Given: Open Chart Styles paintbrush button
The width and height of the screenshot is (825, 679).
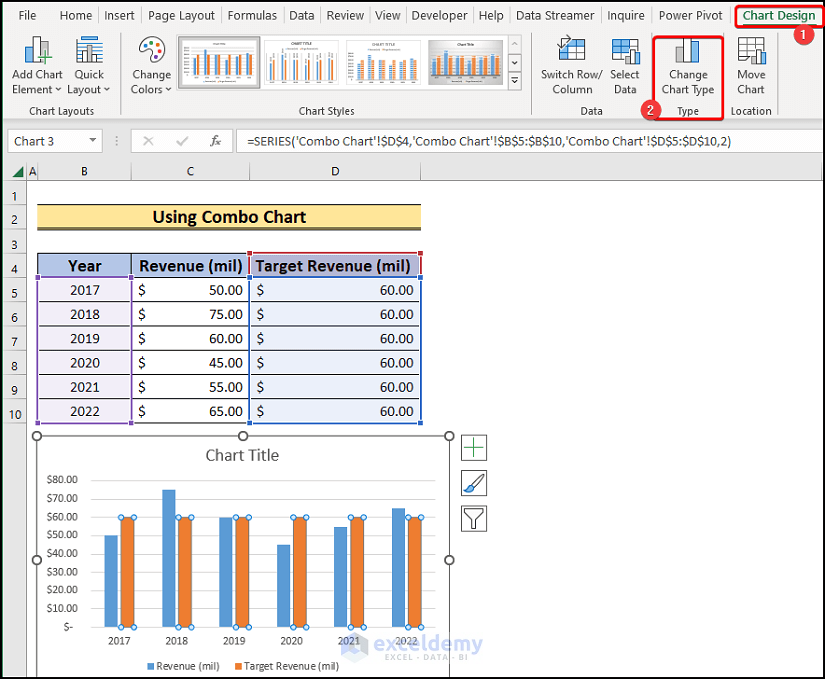Looking at the screenshot, I should 473,483.
